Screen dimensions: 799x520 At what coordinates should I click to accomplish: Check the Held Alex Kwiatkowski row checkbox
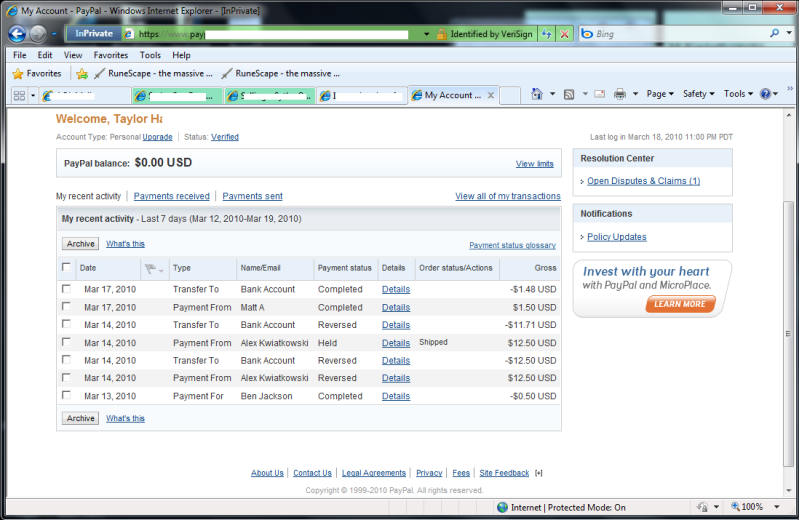pos(66,342)
